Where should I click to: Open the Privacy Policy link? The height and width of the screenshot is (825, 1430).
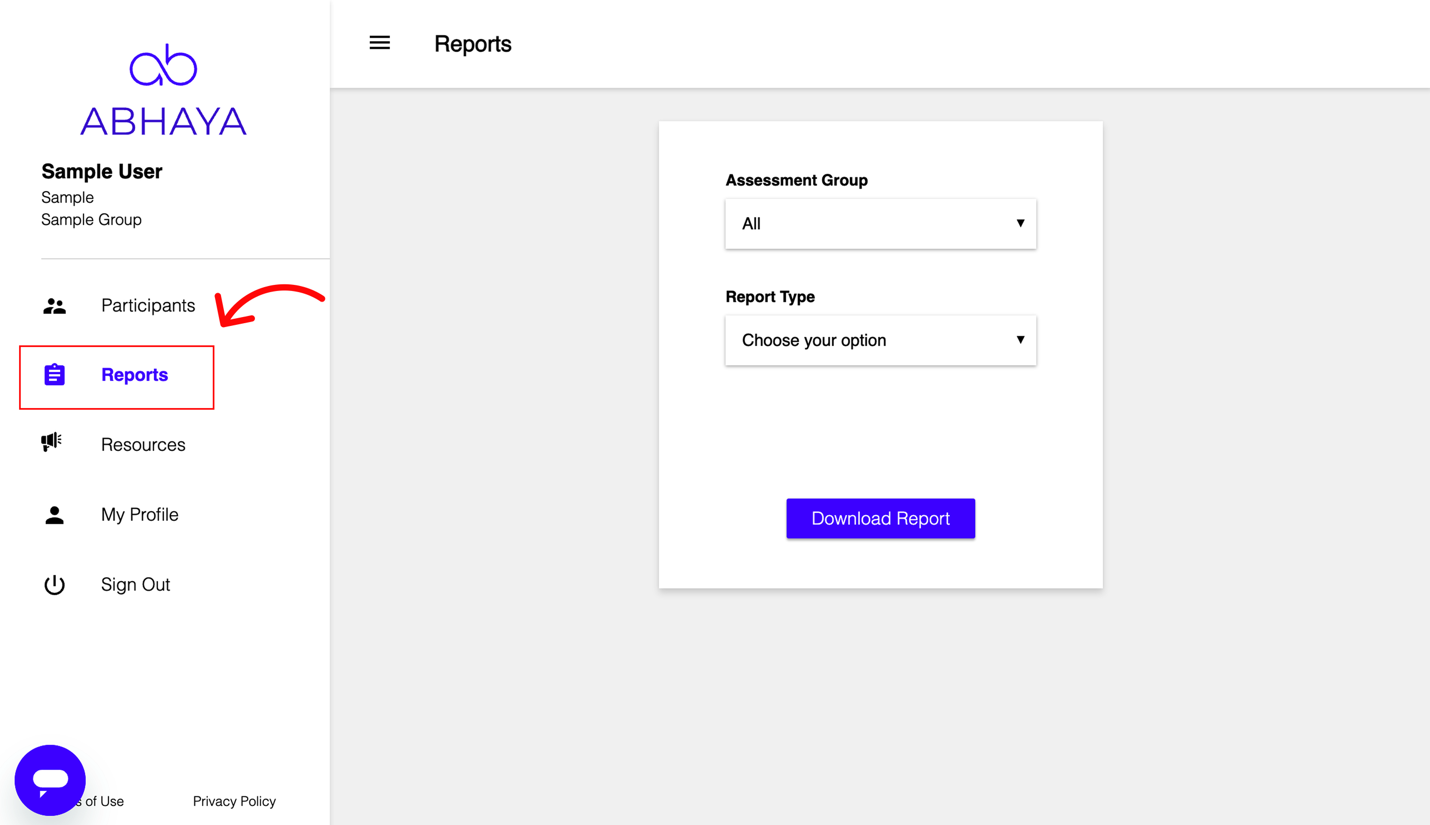234,801
